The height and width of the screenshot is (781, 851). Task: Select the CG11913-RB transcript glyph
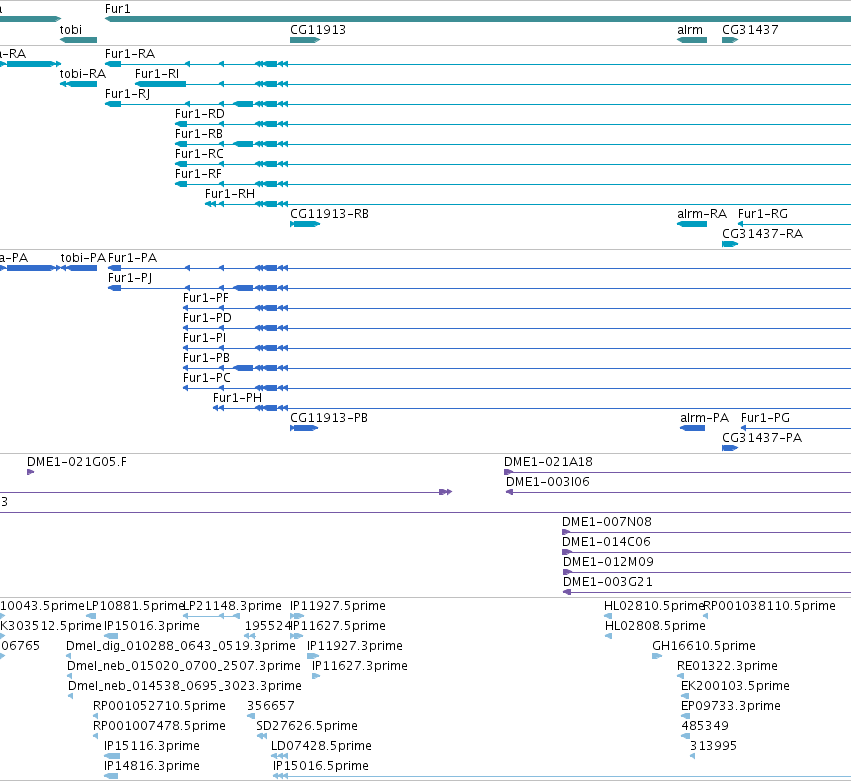(x=305, y=224)
